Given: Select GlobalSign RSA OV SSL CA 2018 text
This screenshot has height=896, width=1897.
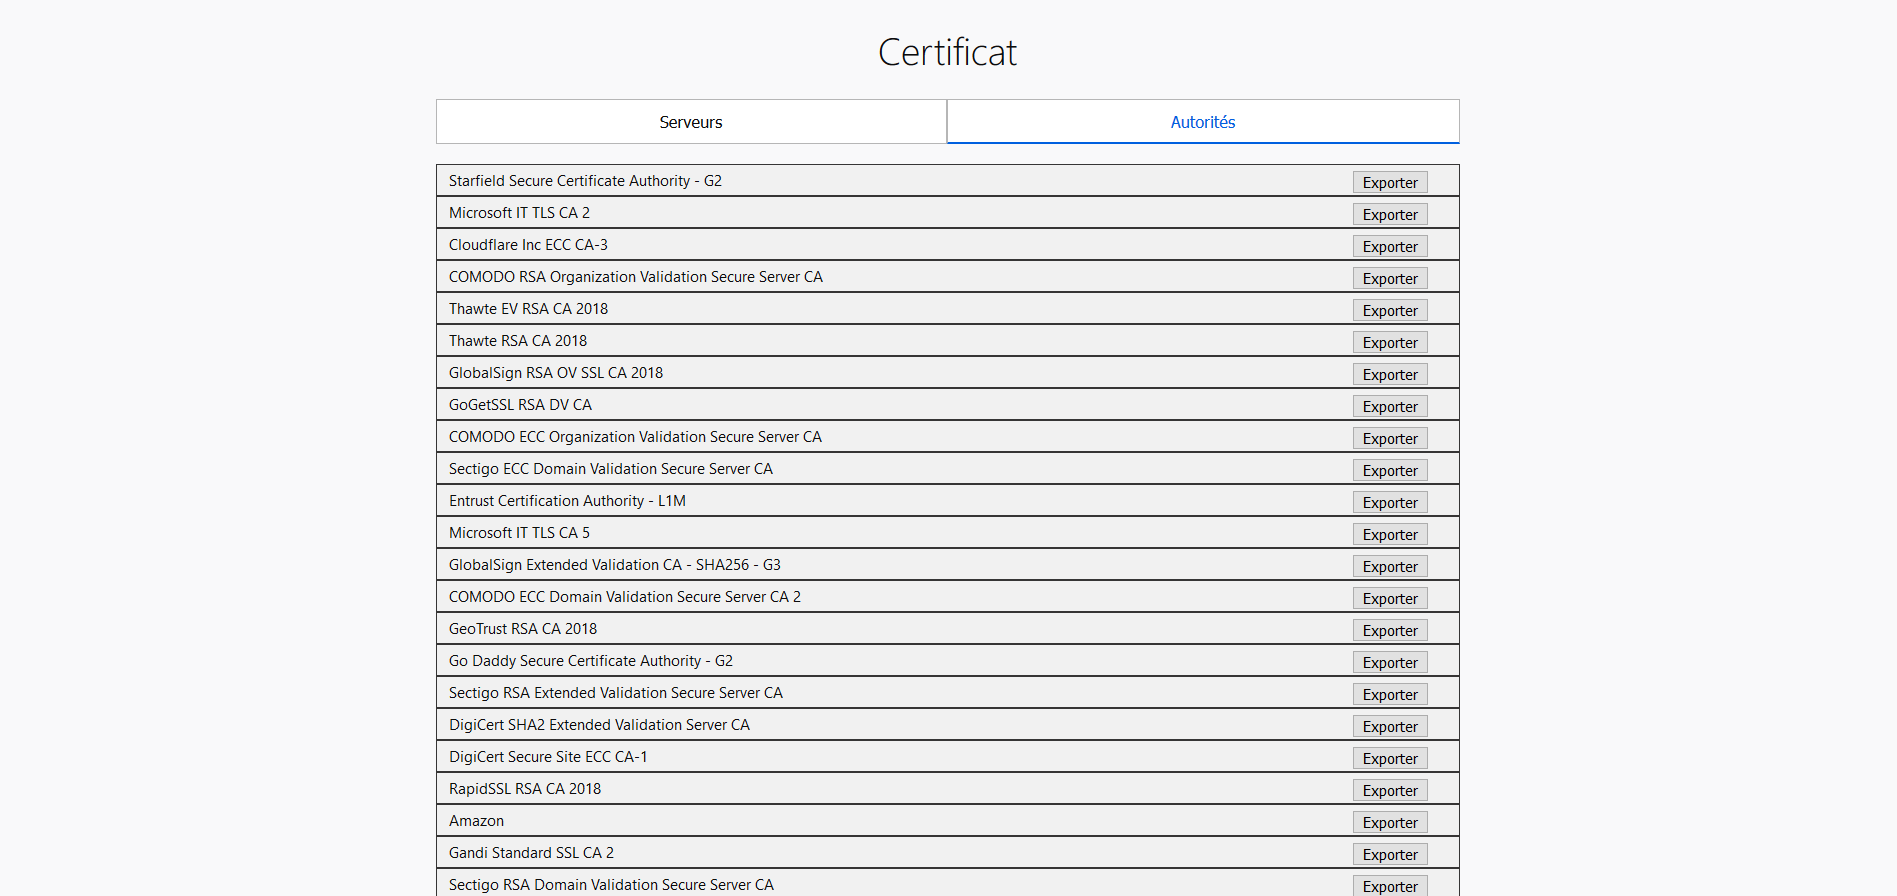Looking at the screenshot, I should tap(556, 373).
